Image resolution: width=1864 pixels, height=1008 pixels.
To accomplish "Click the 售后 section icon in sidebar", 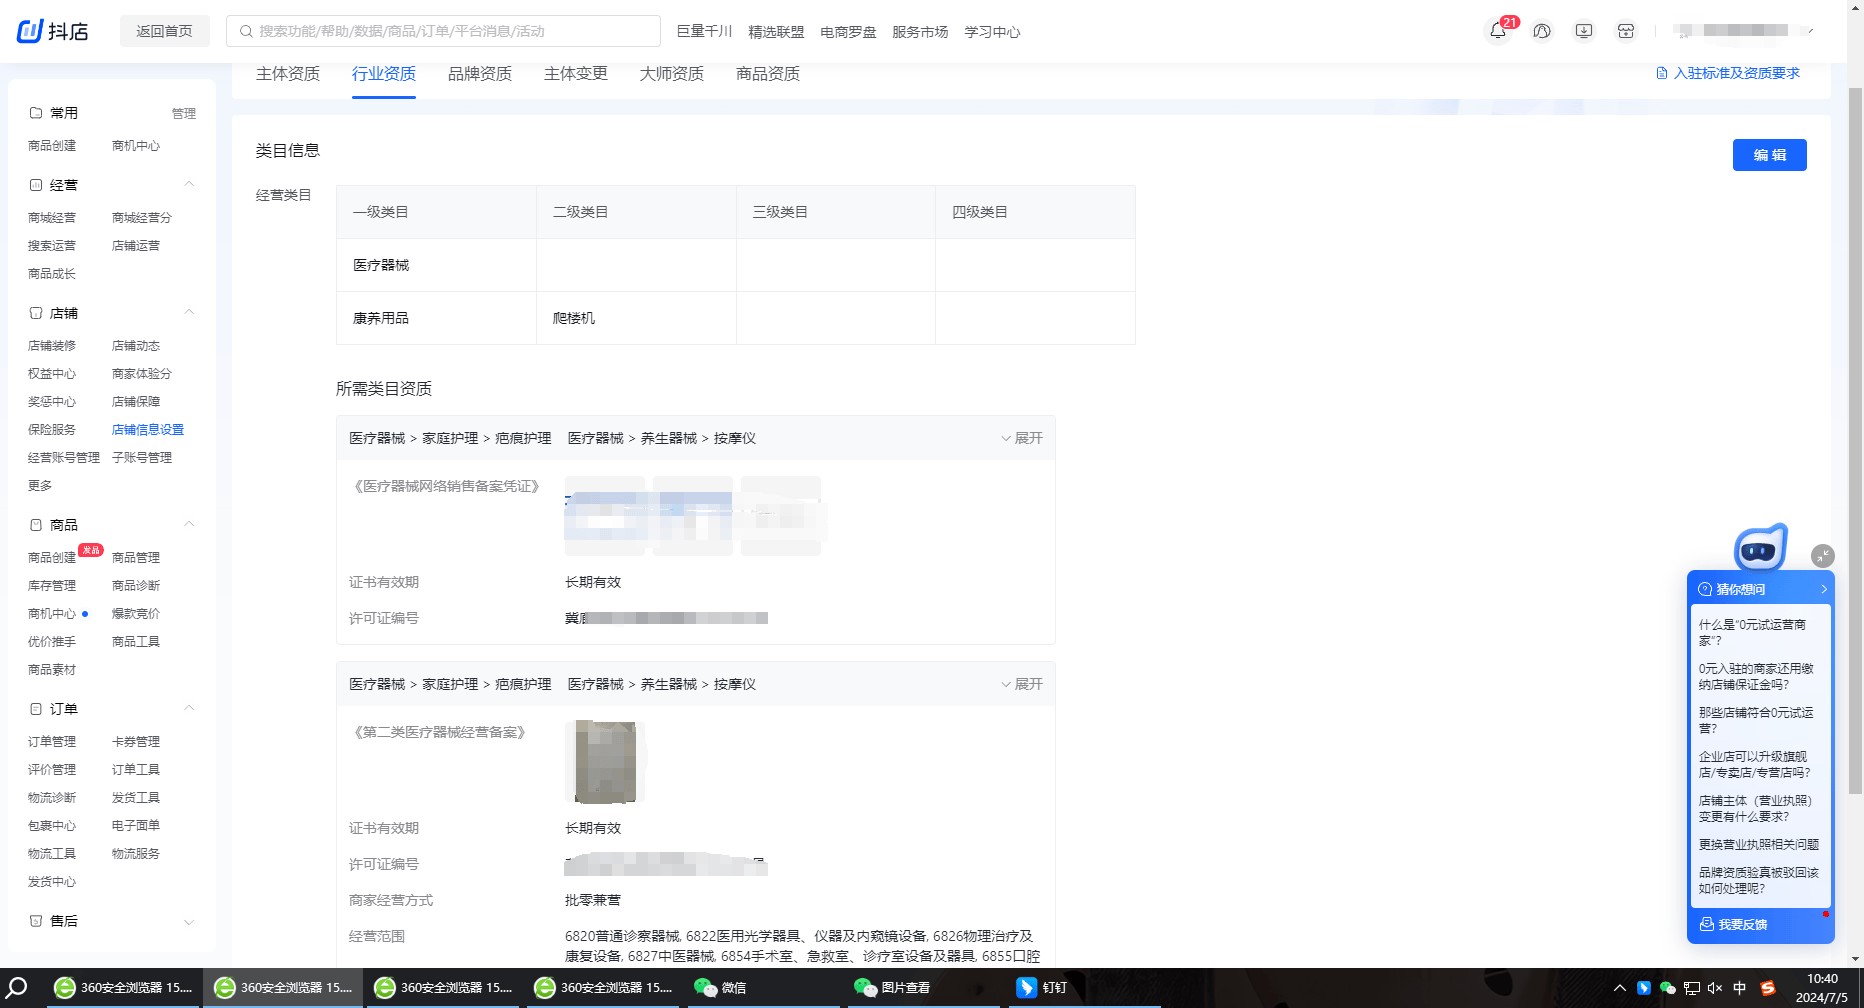I will coord(36,921).
